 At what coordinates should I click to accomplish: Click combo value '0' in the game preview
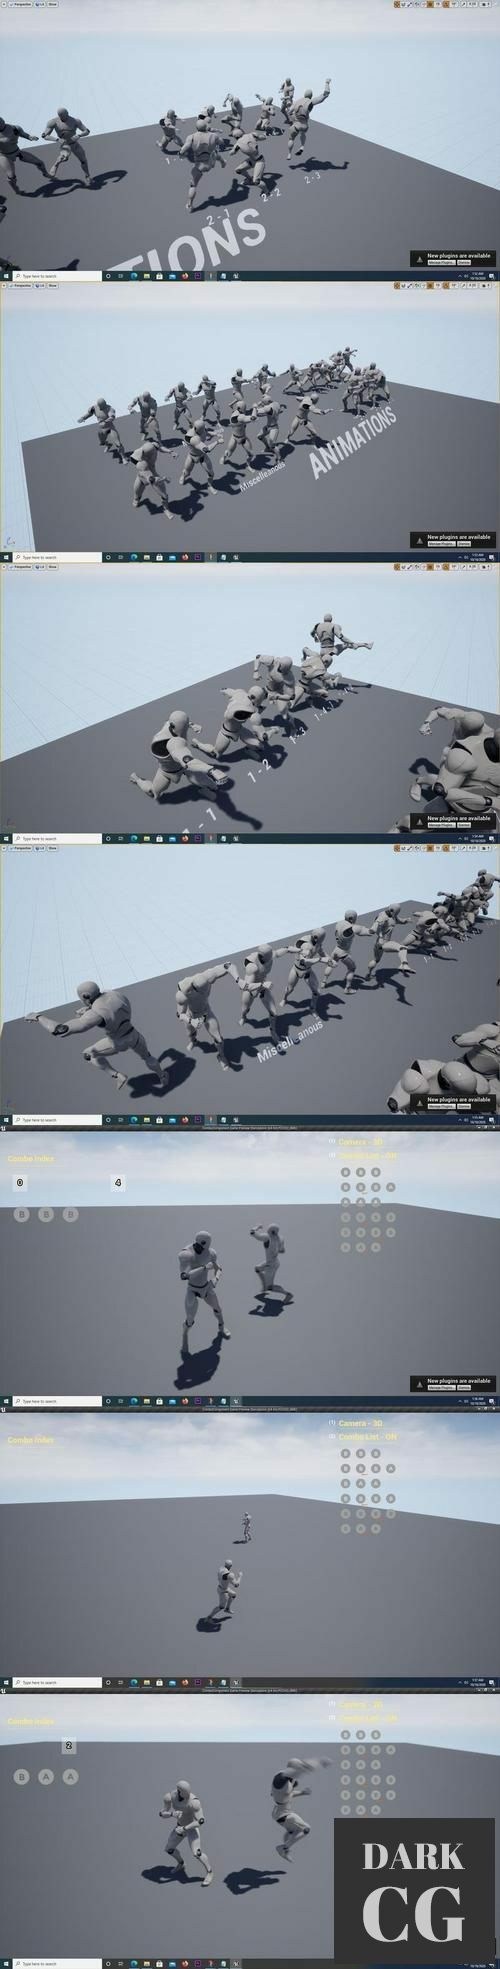tap(20, 1183)
